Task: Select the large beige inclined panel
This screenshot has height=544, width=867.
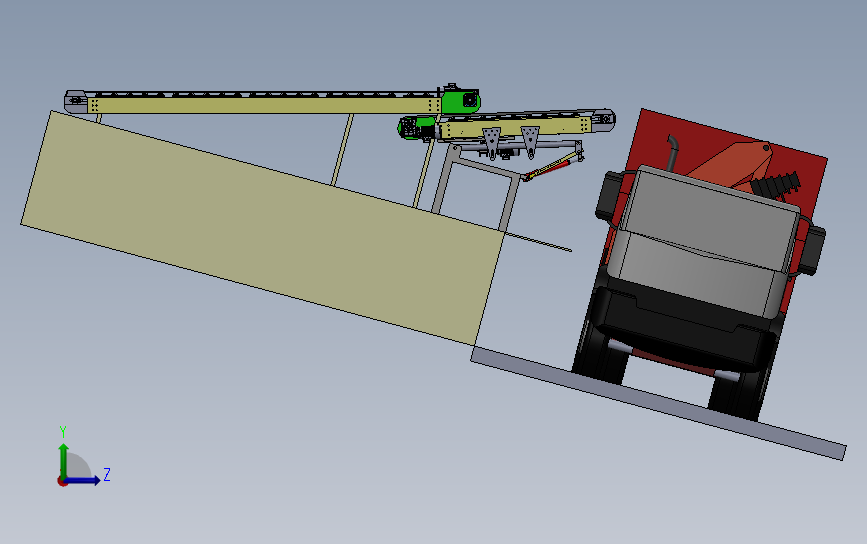Action: [x=263, y=228]
